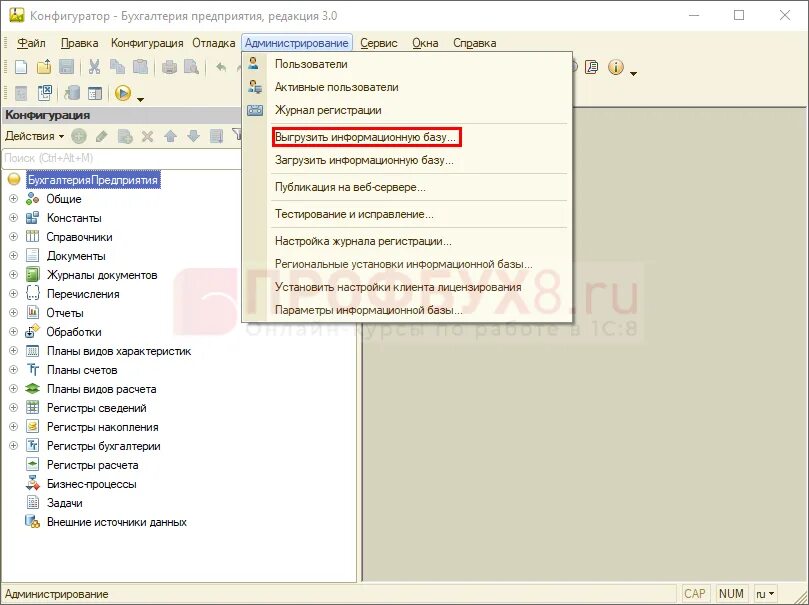Image resolution: width=809 pixels, height=605 pixels.
Task: Click the green Add icon in Configuration panel
Action: click(79, 136)
